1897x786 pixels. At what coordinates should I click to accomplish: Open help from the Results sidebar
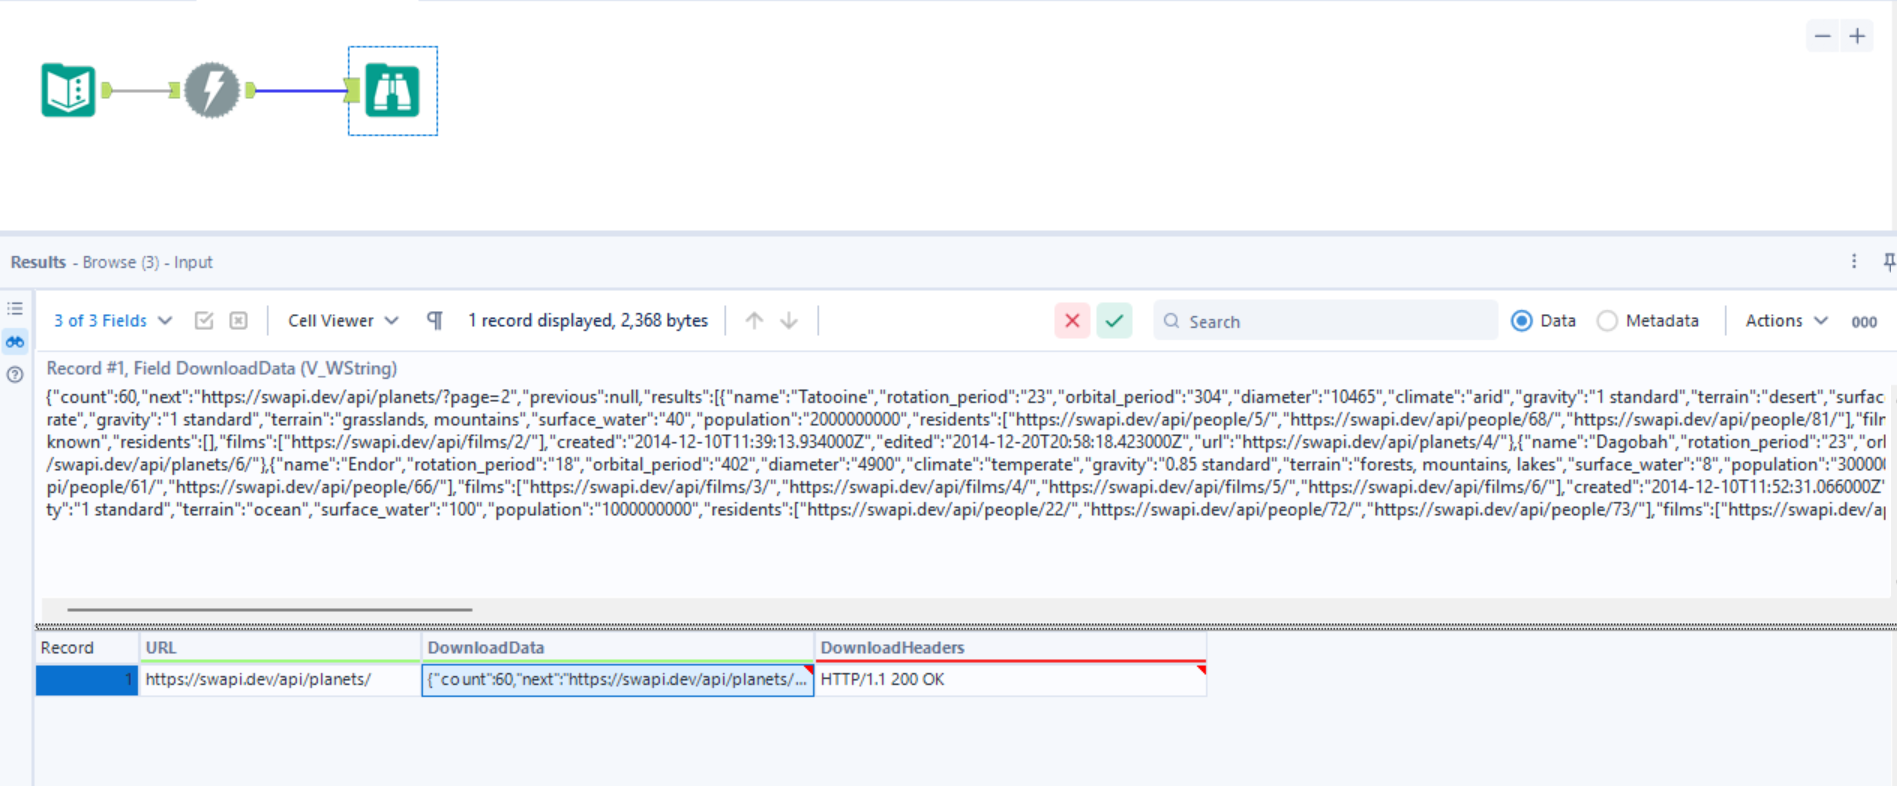[15, 375]
